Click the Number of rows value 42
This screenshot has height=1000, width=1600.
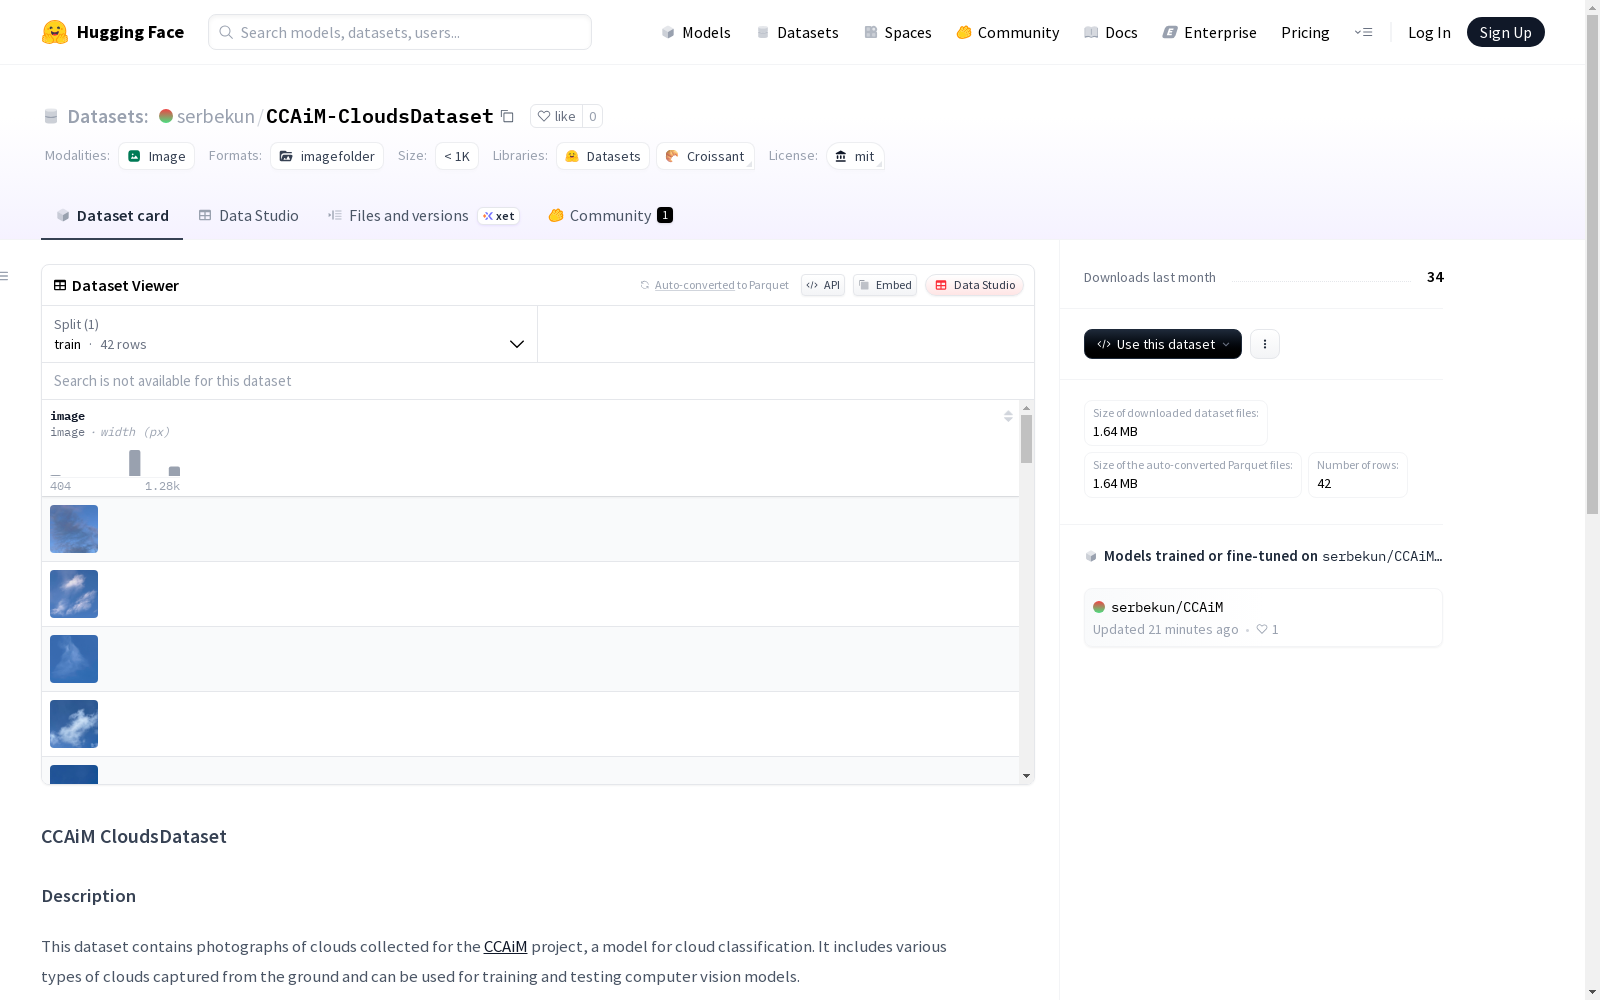pos(1324,483)
